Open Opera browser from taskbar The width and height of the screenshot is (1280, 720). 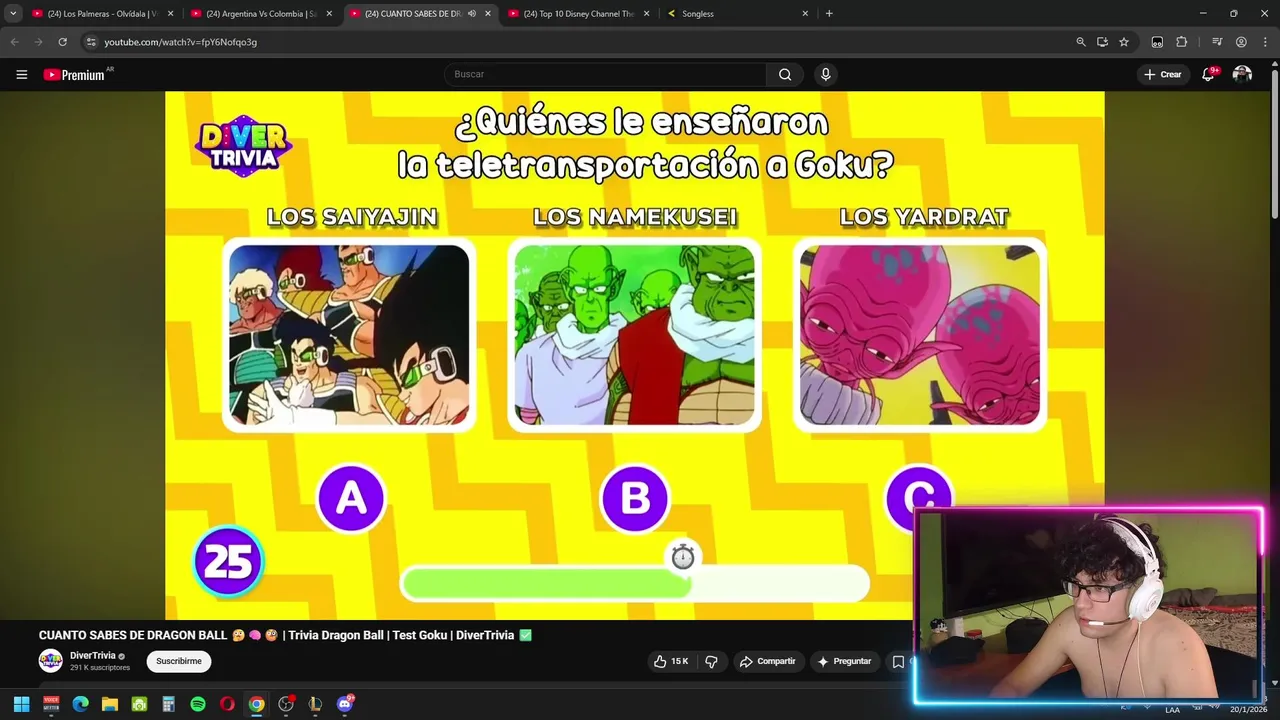pos(227,704)
